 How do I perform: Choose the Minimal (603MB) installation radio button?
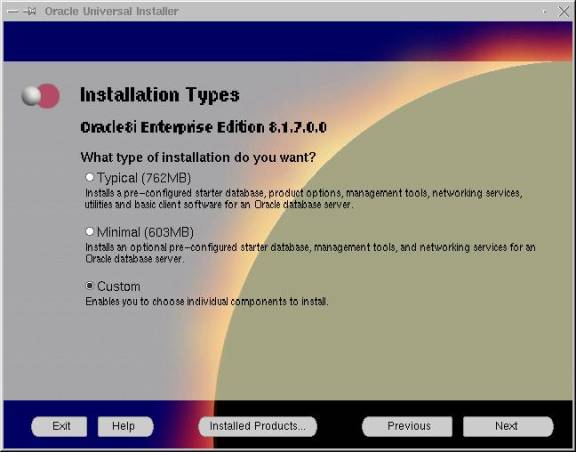(89, 232)
